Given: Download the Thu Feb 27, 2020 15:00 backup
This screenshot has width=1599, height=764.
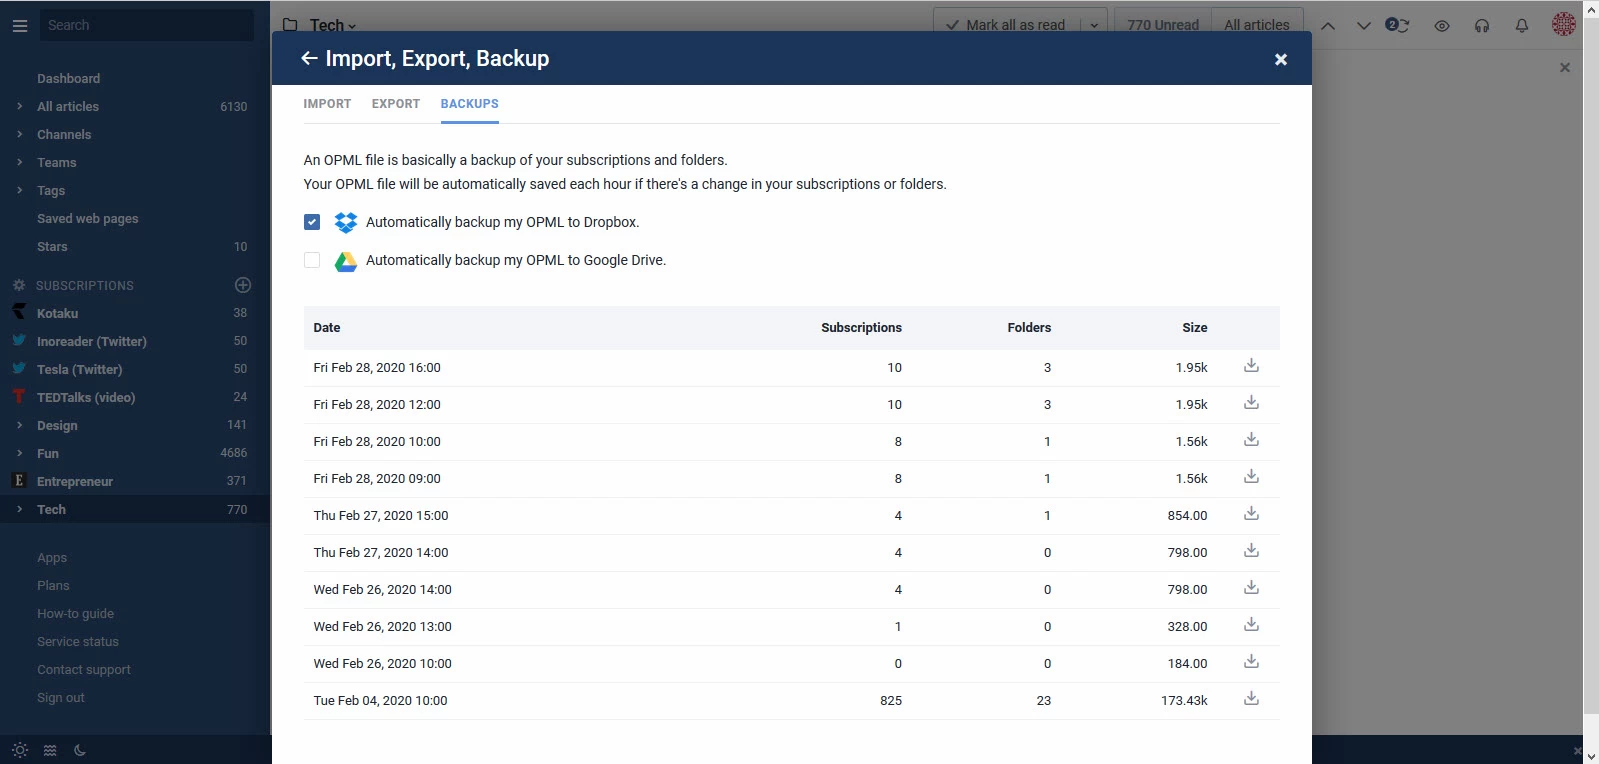Looking at the screenshot, I should pos(1251,514).
